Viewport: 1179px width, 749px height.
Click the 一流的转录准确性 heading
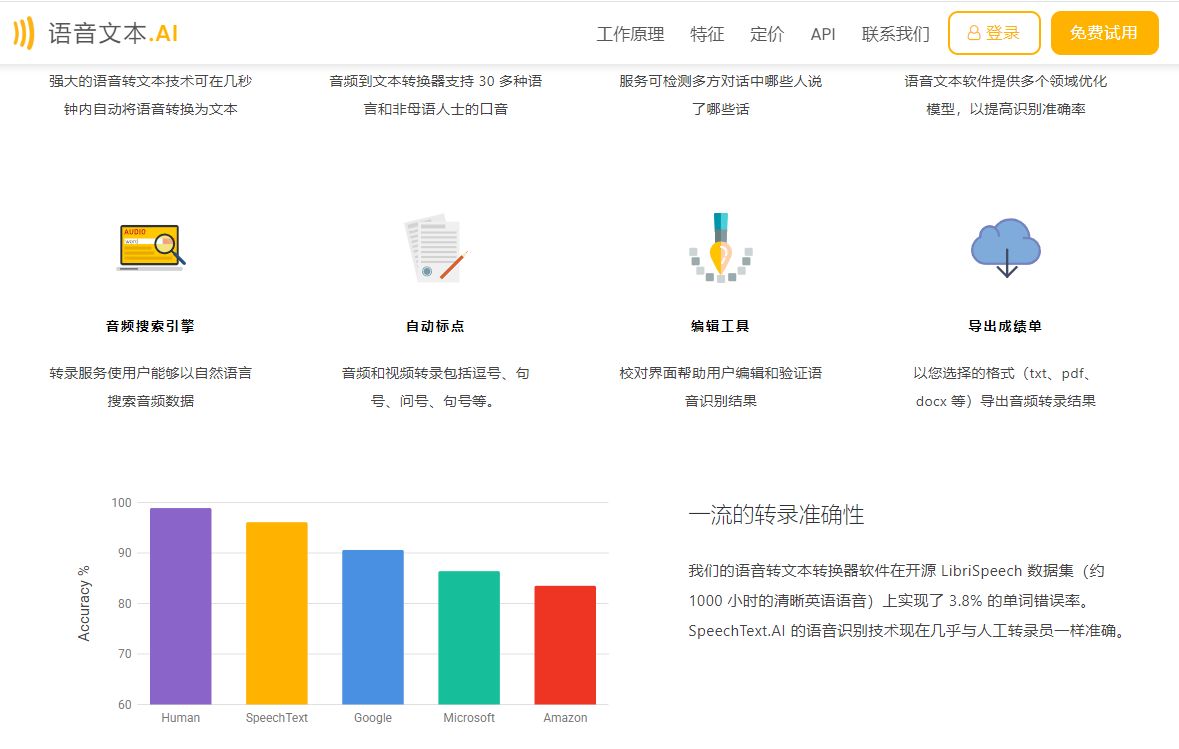(776, 515)
